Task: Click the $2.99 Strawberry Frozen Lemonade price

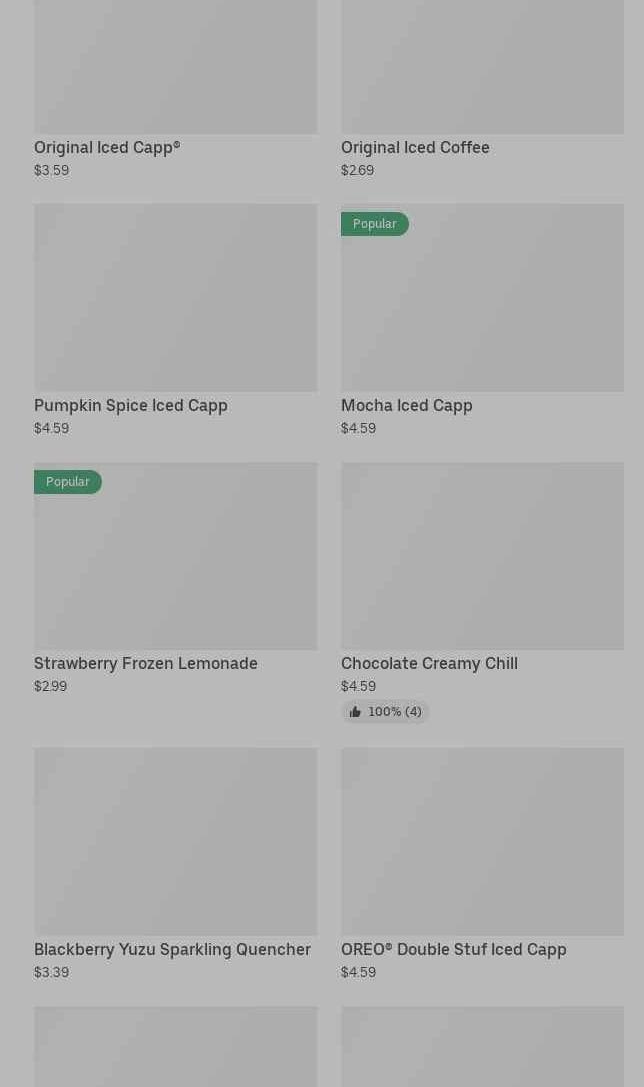Action: pos(51,686)
